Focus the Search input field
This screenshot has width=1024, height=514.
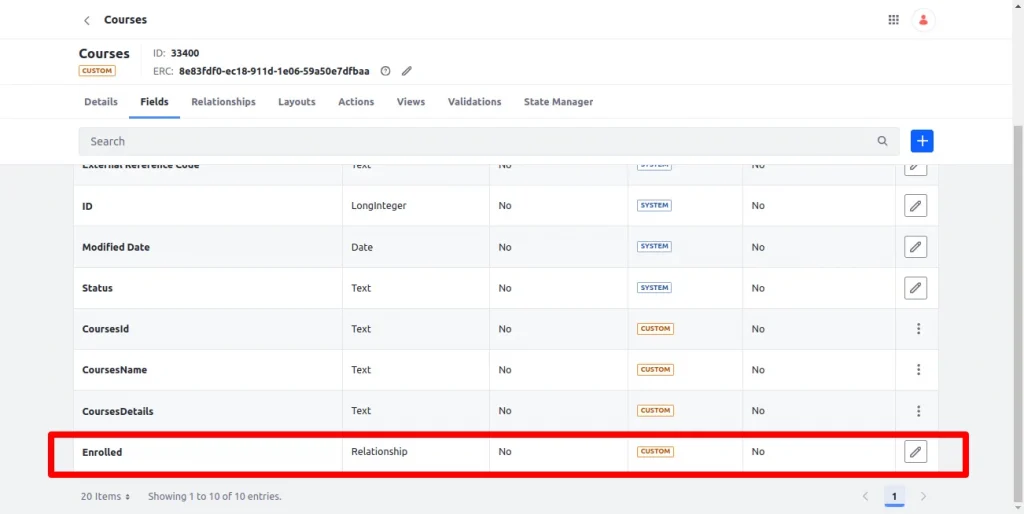pyautogui.click(x=470, y=141)
